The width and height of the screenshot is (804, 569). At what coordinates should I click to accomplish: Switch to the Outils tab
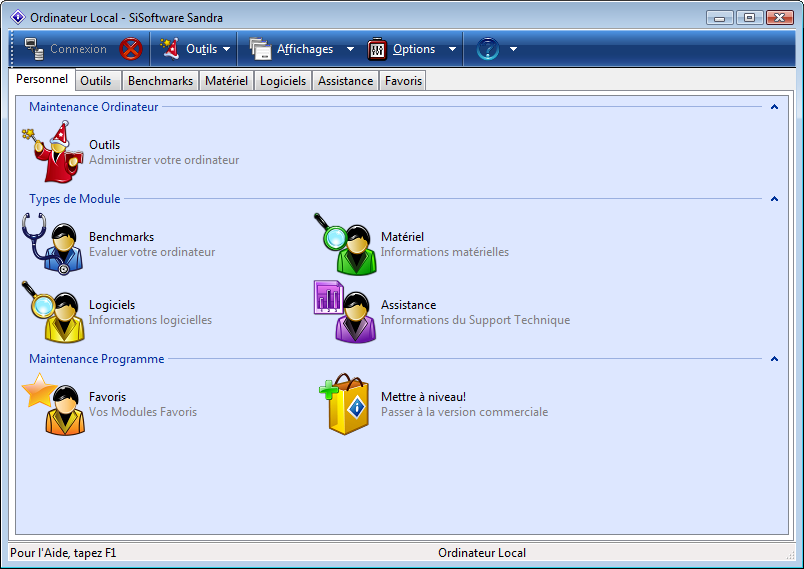pos(96,81)
